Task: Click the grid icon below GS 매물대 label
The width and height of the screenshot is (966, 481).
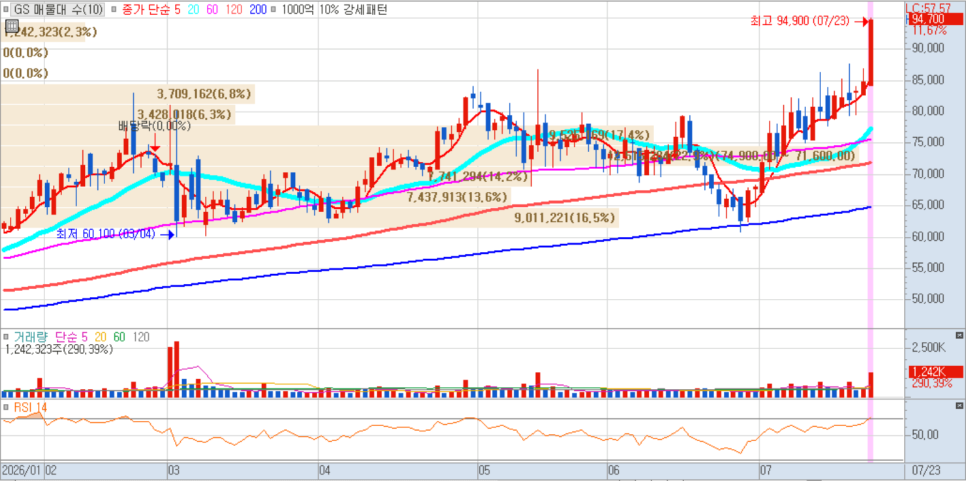Action: coord(11,25)
